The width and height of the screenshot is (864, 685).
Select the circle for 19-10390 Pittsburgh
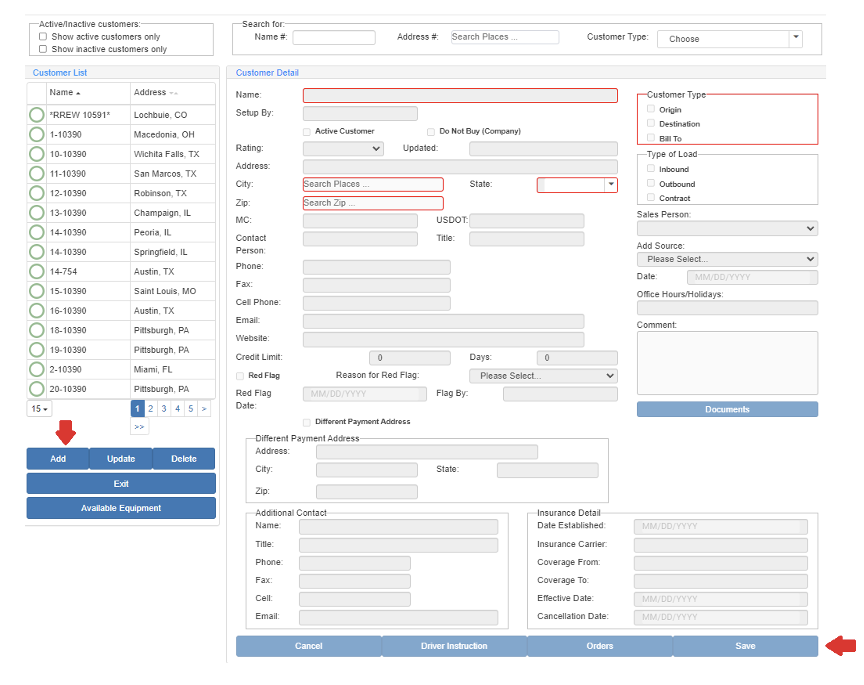[x=36, y=349]
